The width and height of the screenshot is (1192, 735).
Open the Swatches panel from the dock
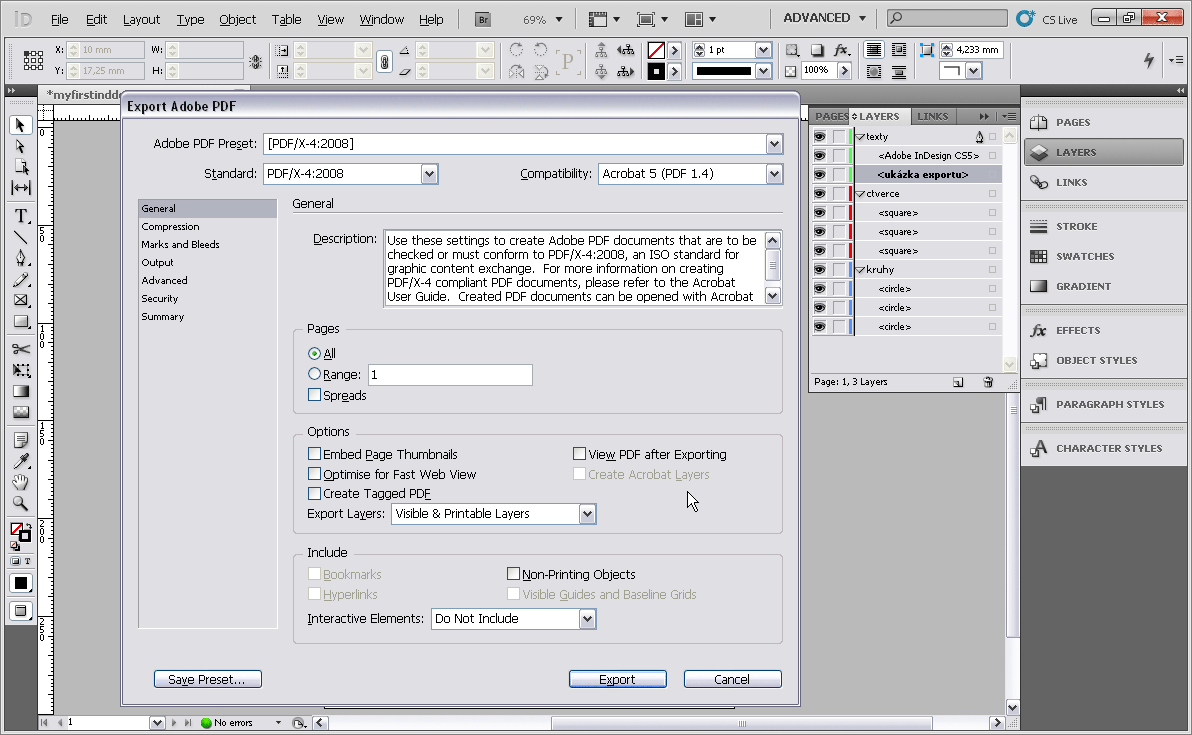point(1104,256)
